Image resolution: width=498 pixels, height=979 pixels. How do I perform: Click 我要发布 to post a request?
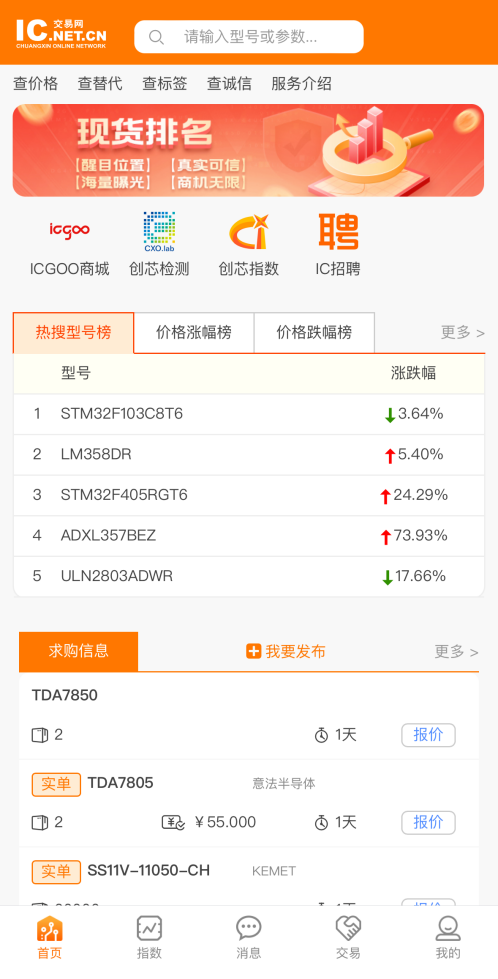tap(286, 652)
